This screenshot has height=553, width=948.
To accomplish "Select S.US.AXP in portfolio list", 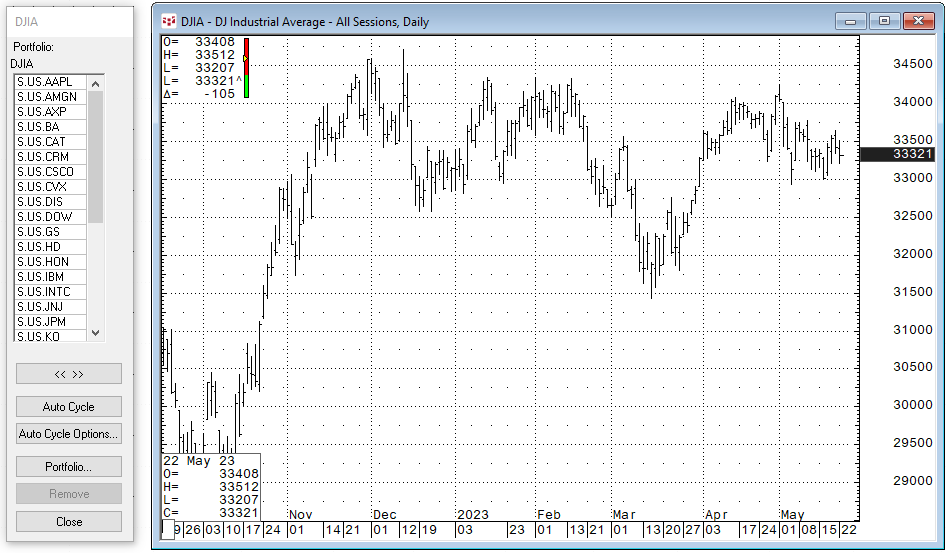I will 51,112.
